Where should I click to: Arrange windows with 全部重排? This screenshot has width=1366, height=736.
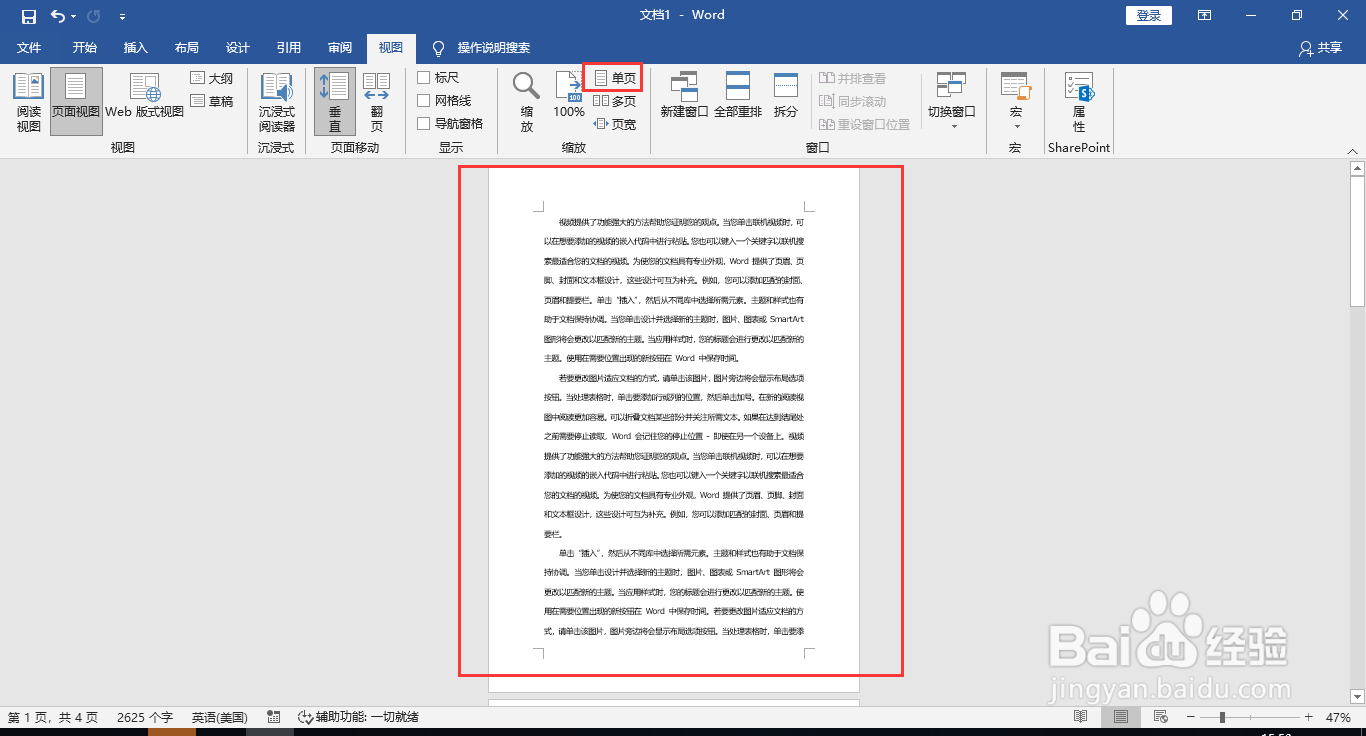pos(737,95)
